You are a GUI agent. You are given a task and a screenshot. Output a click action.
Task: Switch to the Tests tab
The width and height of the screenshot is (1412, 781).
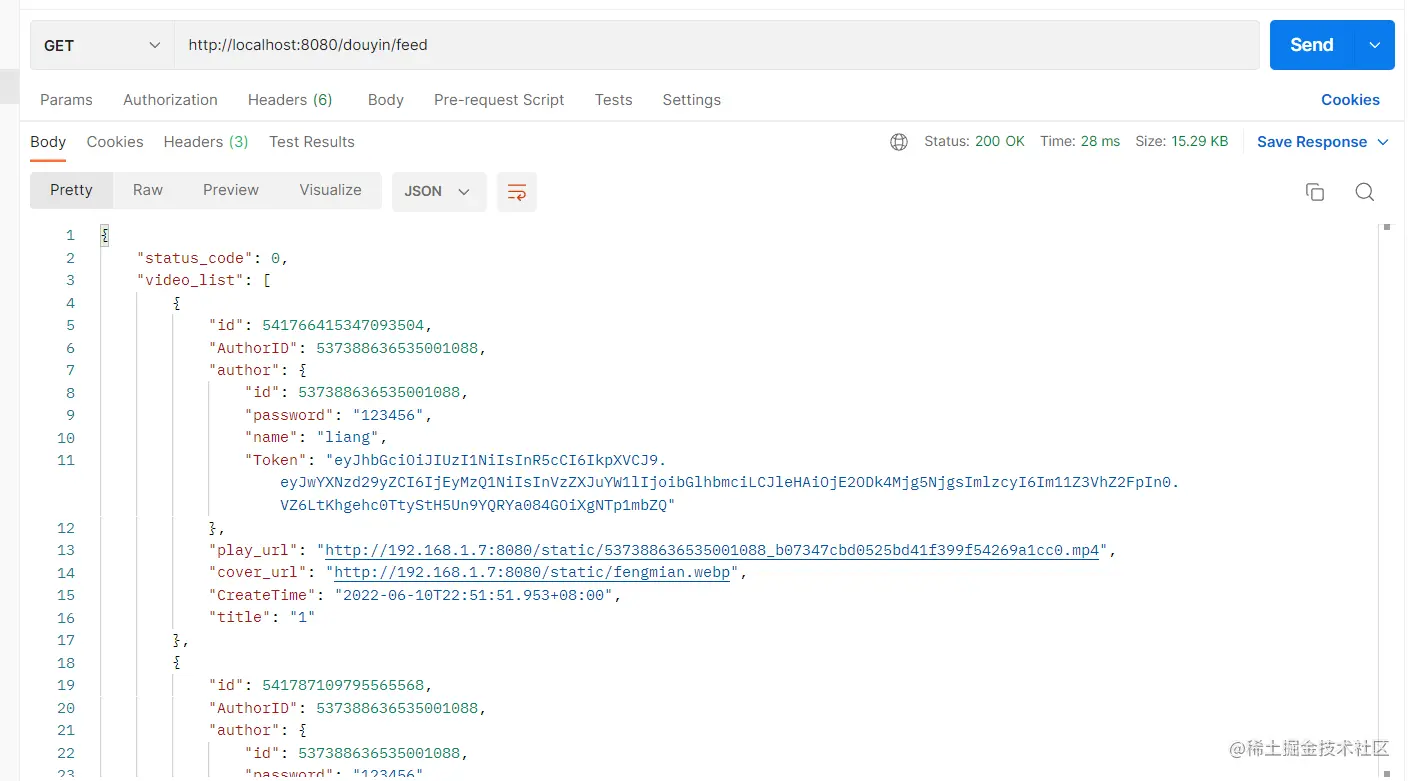tap(613, 100)
